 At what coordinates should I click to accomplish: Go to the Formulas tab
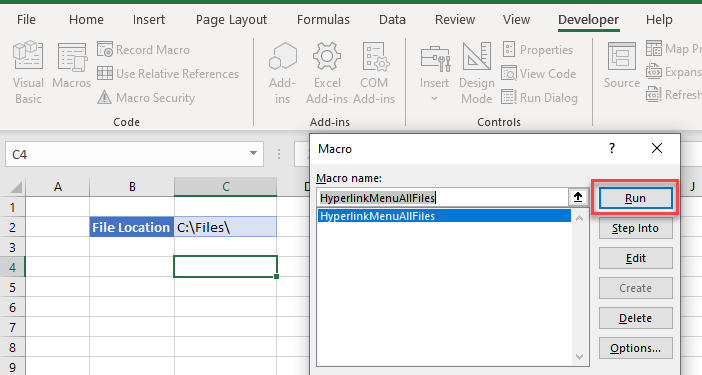coord(323,20)
